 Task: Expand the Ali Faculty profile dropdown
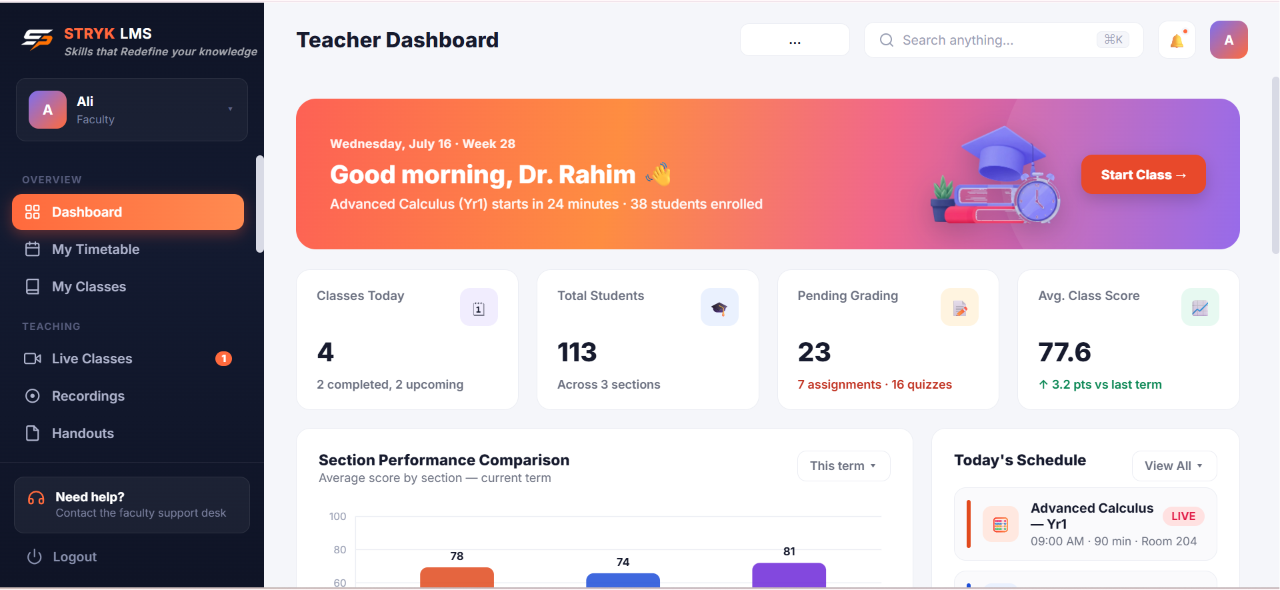(132, 110)
